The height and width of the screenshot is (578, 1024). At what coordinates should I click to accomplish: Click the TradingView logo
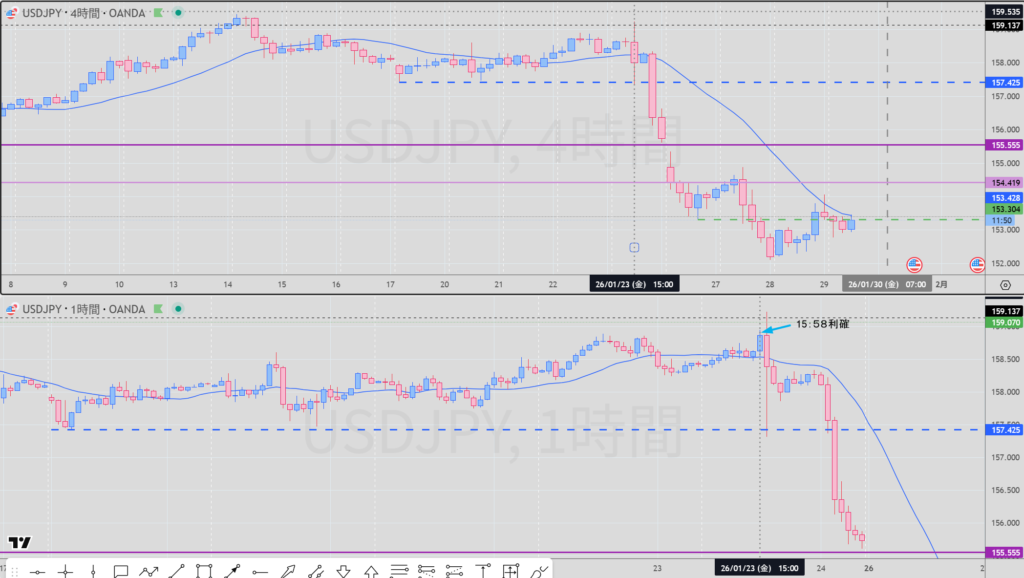point(18,543)
